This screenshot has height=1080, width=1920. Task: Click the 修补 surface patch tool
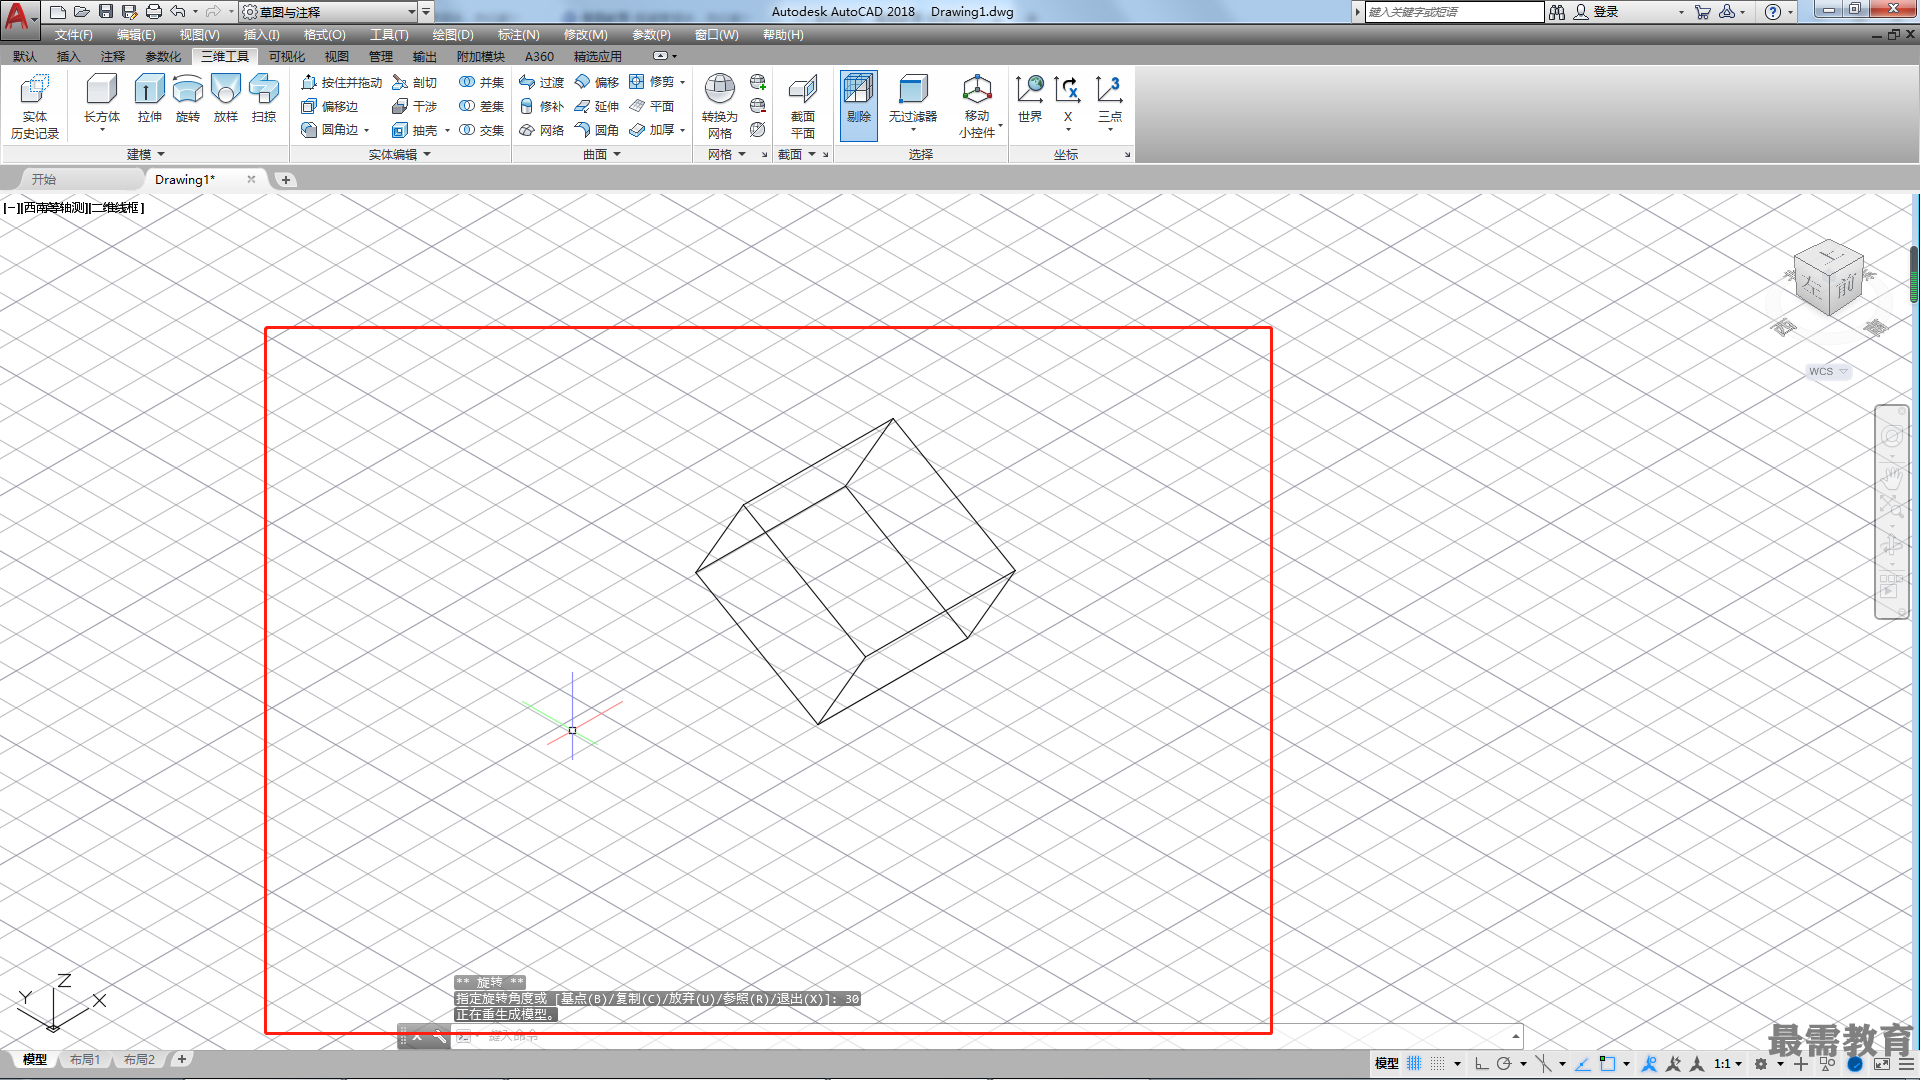(542, 106)
